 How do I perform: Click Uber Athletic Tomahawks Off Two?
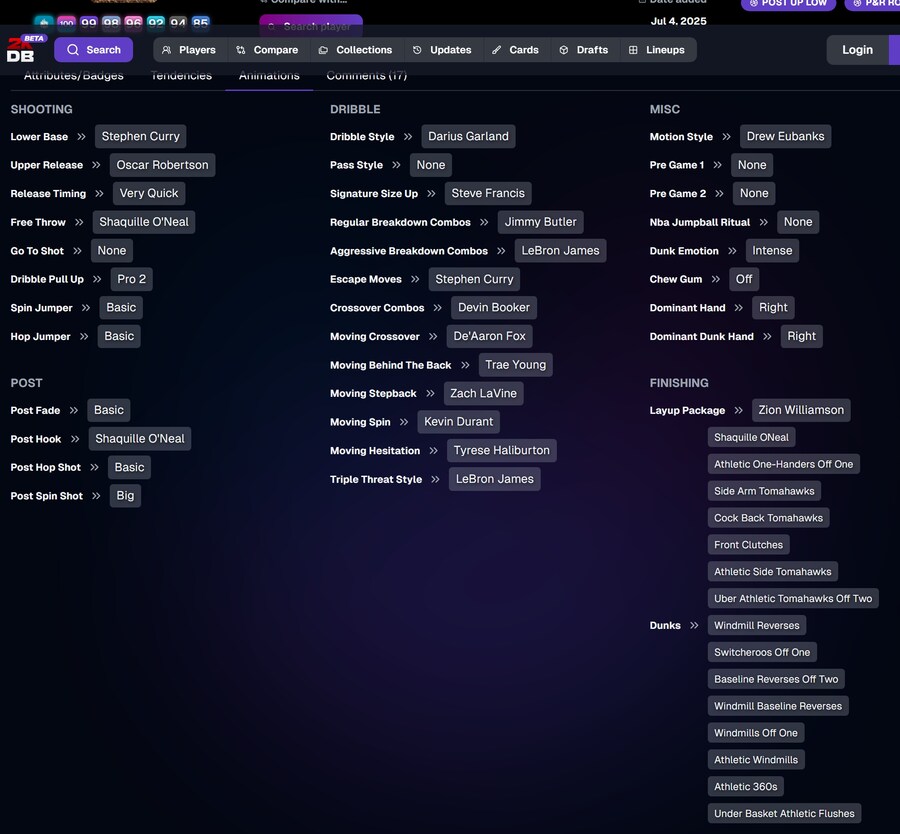tap(793, 599)
